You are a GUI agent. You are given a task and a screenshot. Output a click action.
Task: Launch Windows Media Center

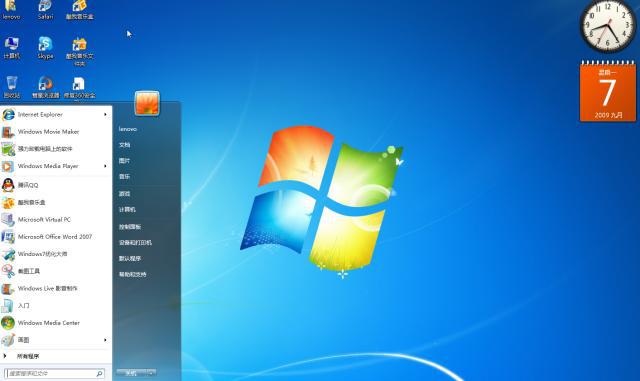pyautogui.click(x=56, y=323)
